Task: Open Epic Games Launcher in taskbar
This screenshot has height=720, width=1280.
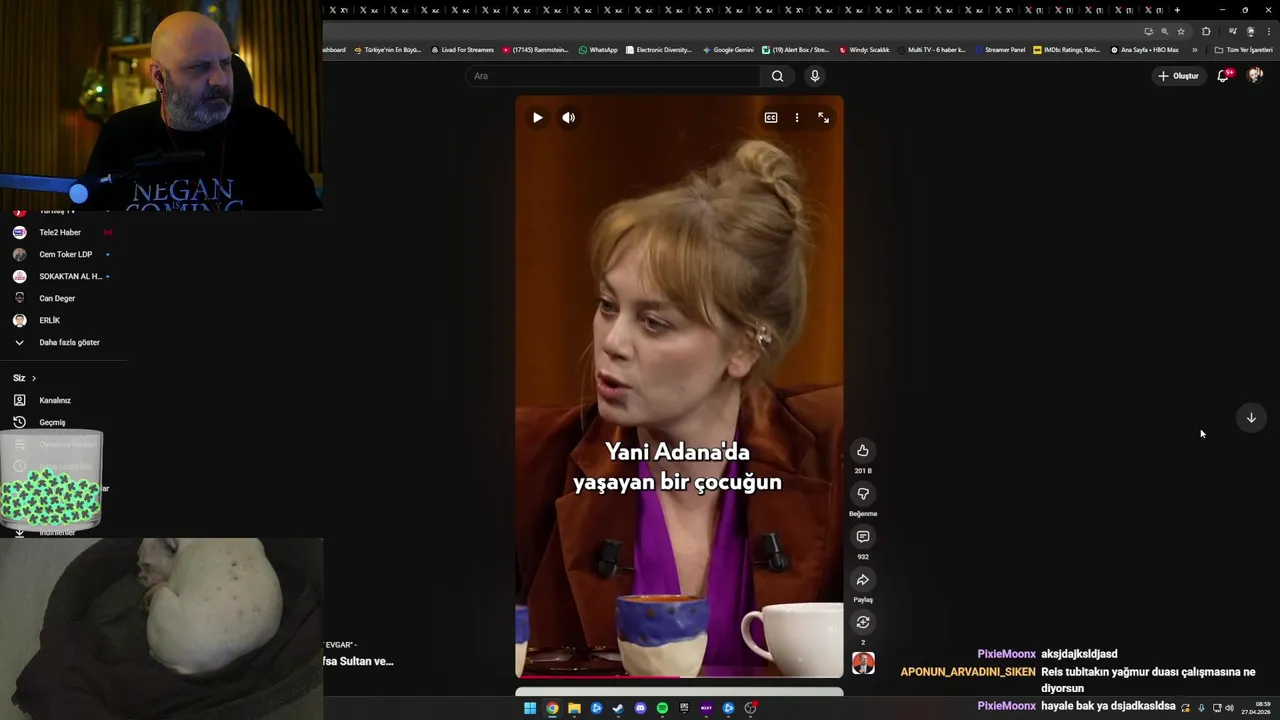Action: pos(684,708)
